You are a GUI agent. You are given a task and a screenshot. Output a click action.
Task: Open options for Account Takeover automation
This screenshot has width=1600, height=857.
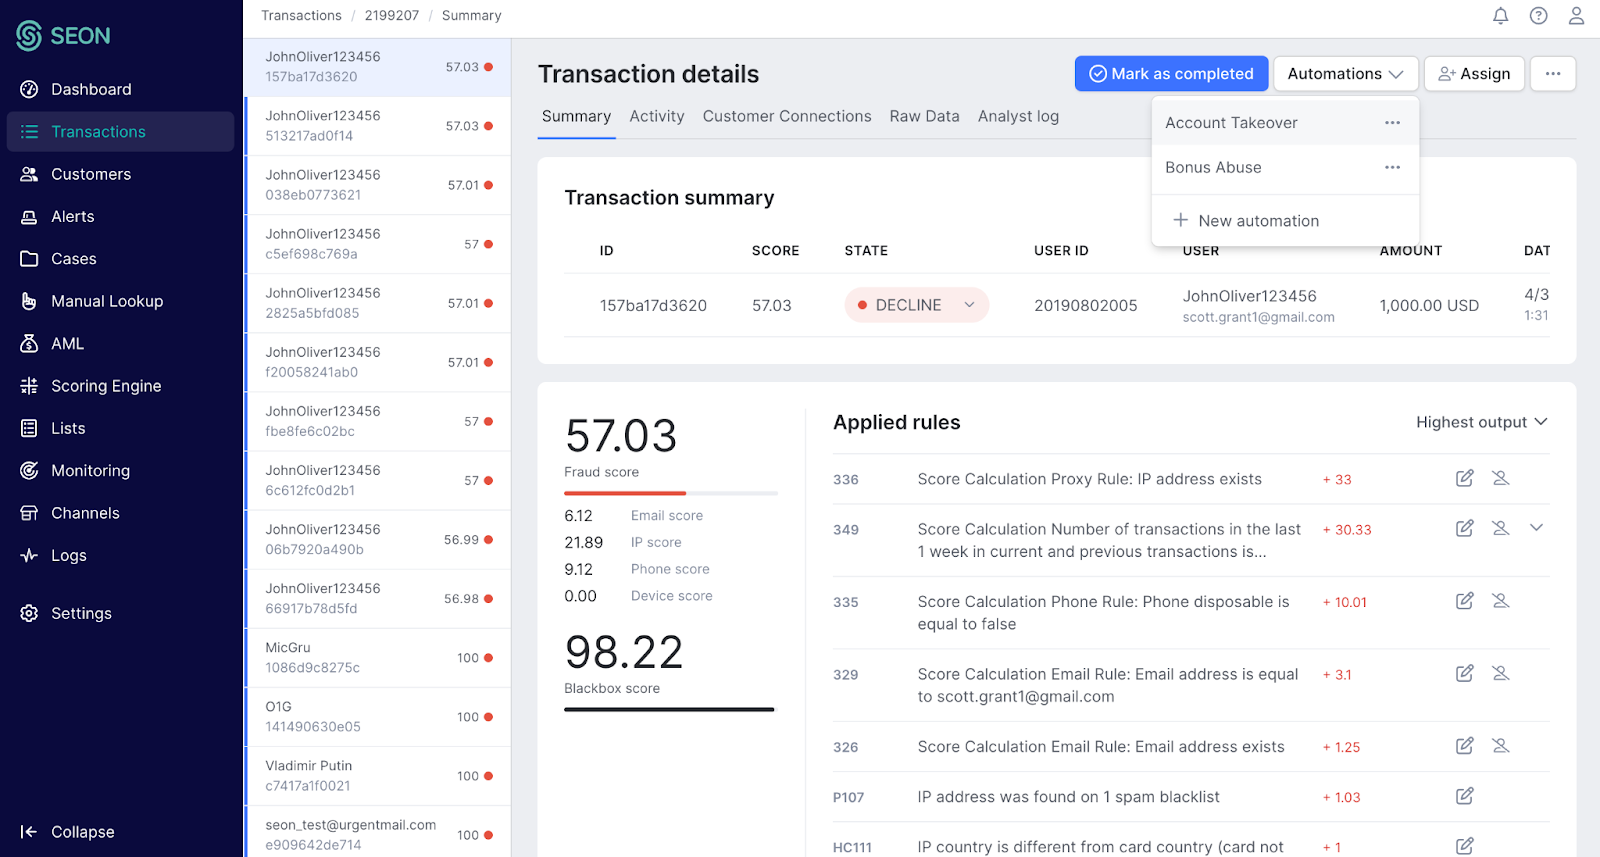[1392, 123]
